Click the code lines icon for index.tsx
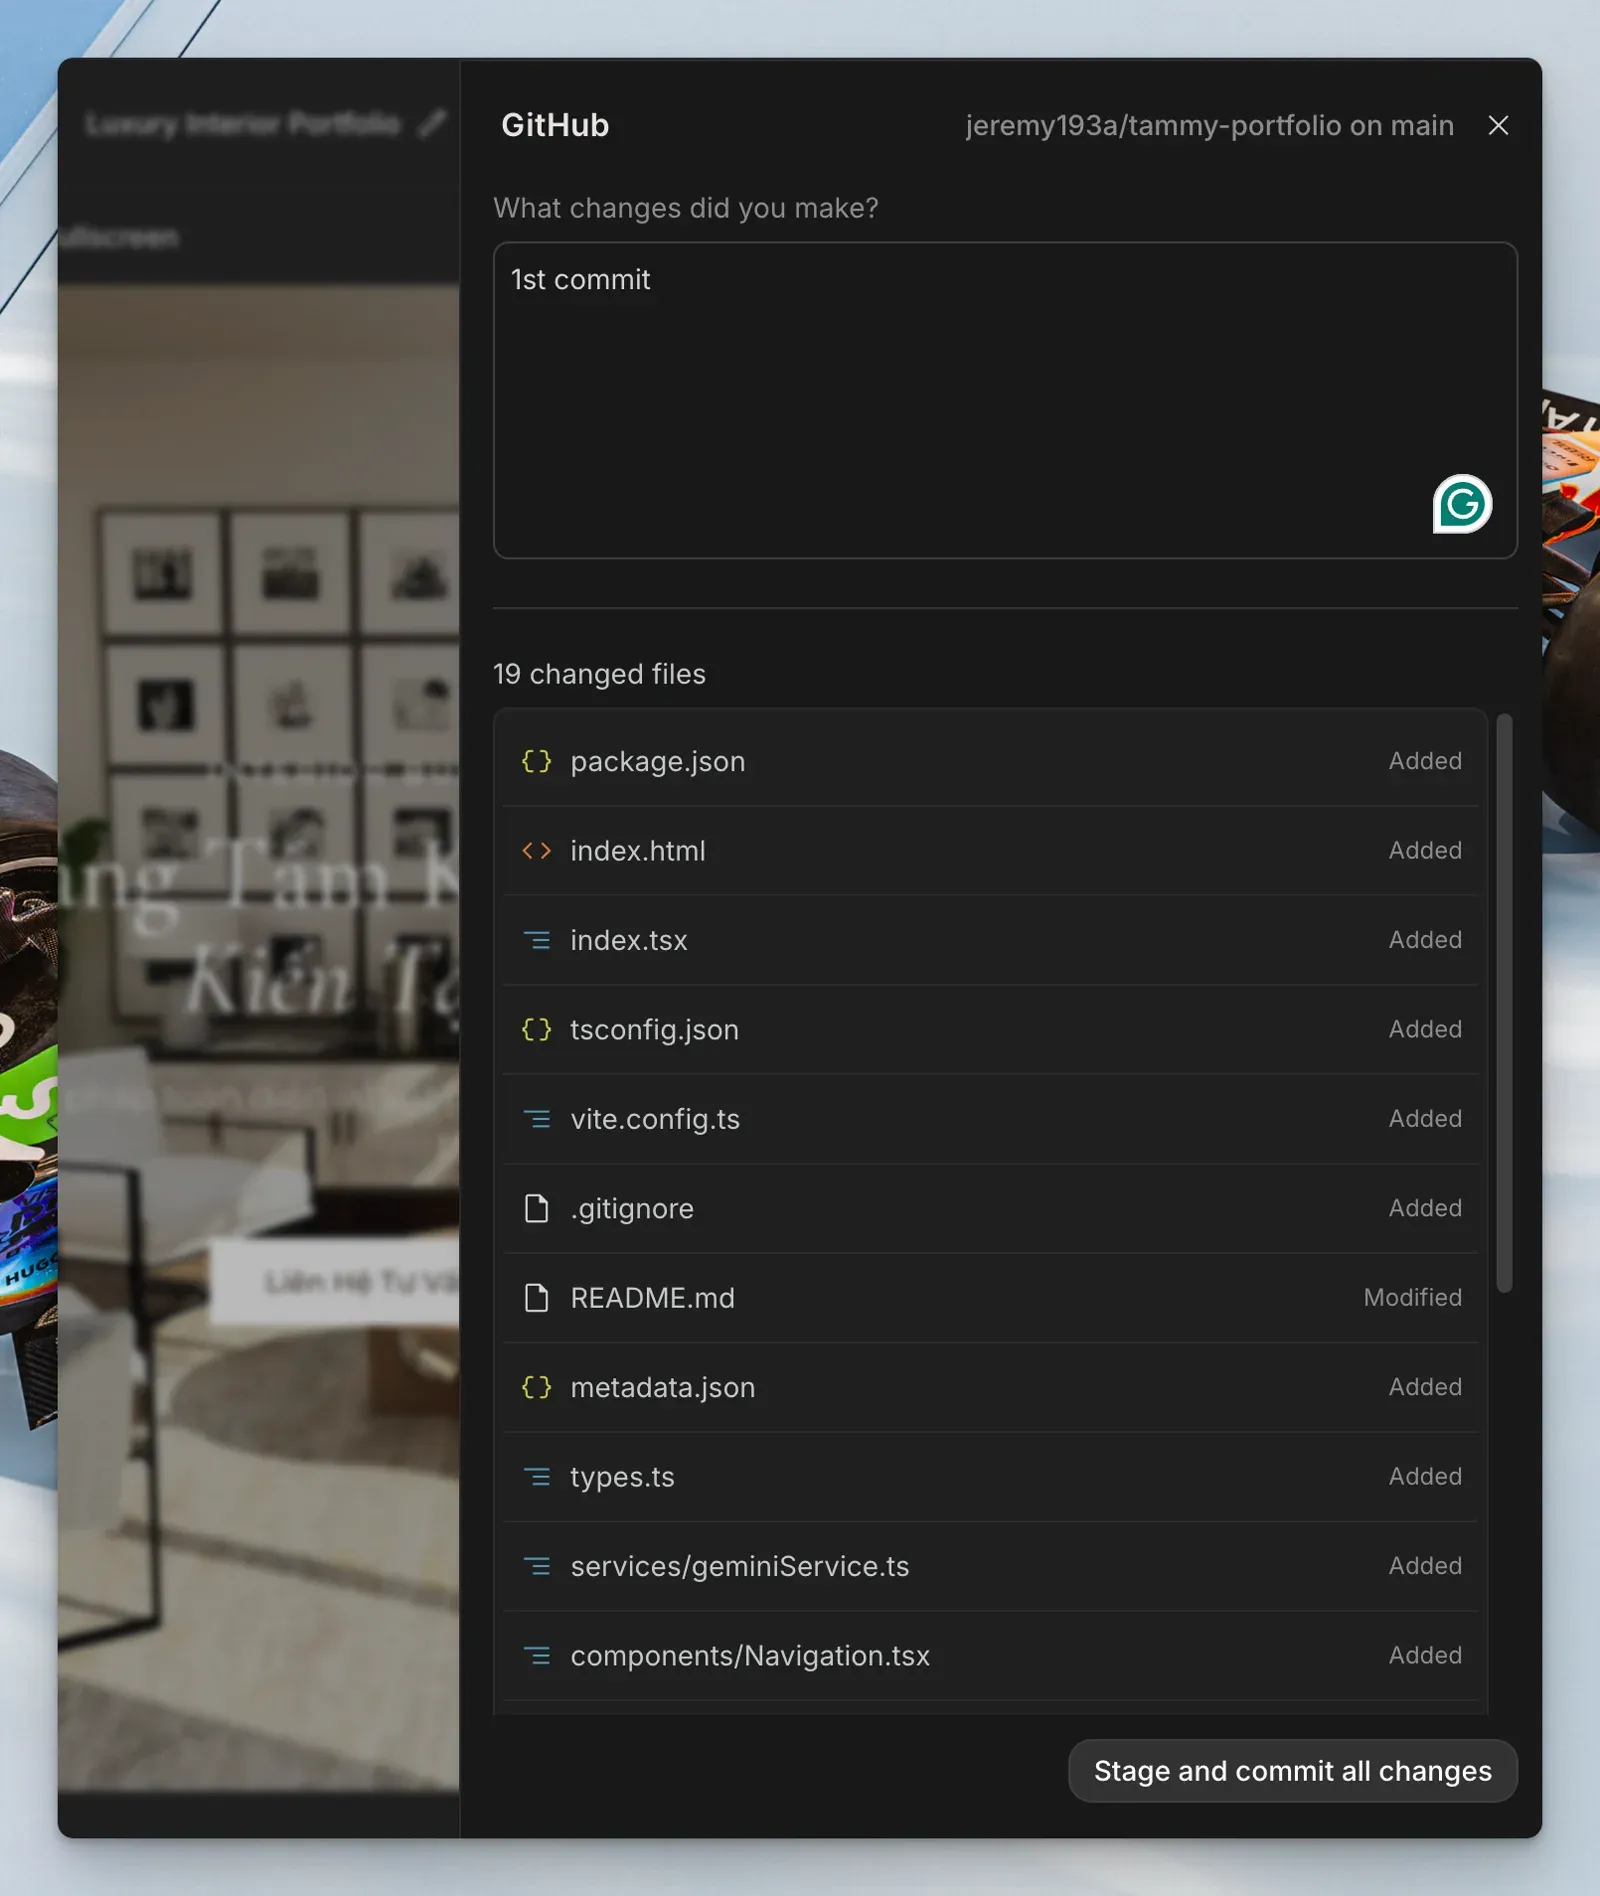The height and width of the screenshot is (1896, 1600). [537, 940]
